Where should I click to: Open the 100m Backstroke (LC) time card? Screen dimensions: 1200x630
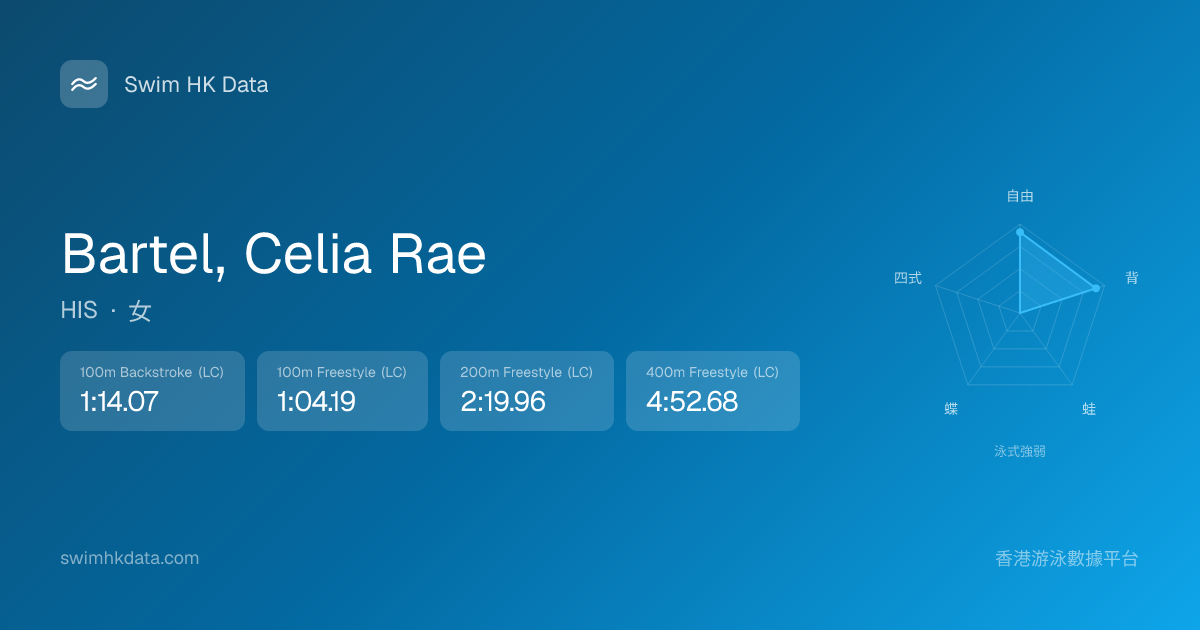point(152,391)
